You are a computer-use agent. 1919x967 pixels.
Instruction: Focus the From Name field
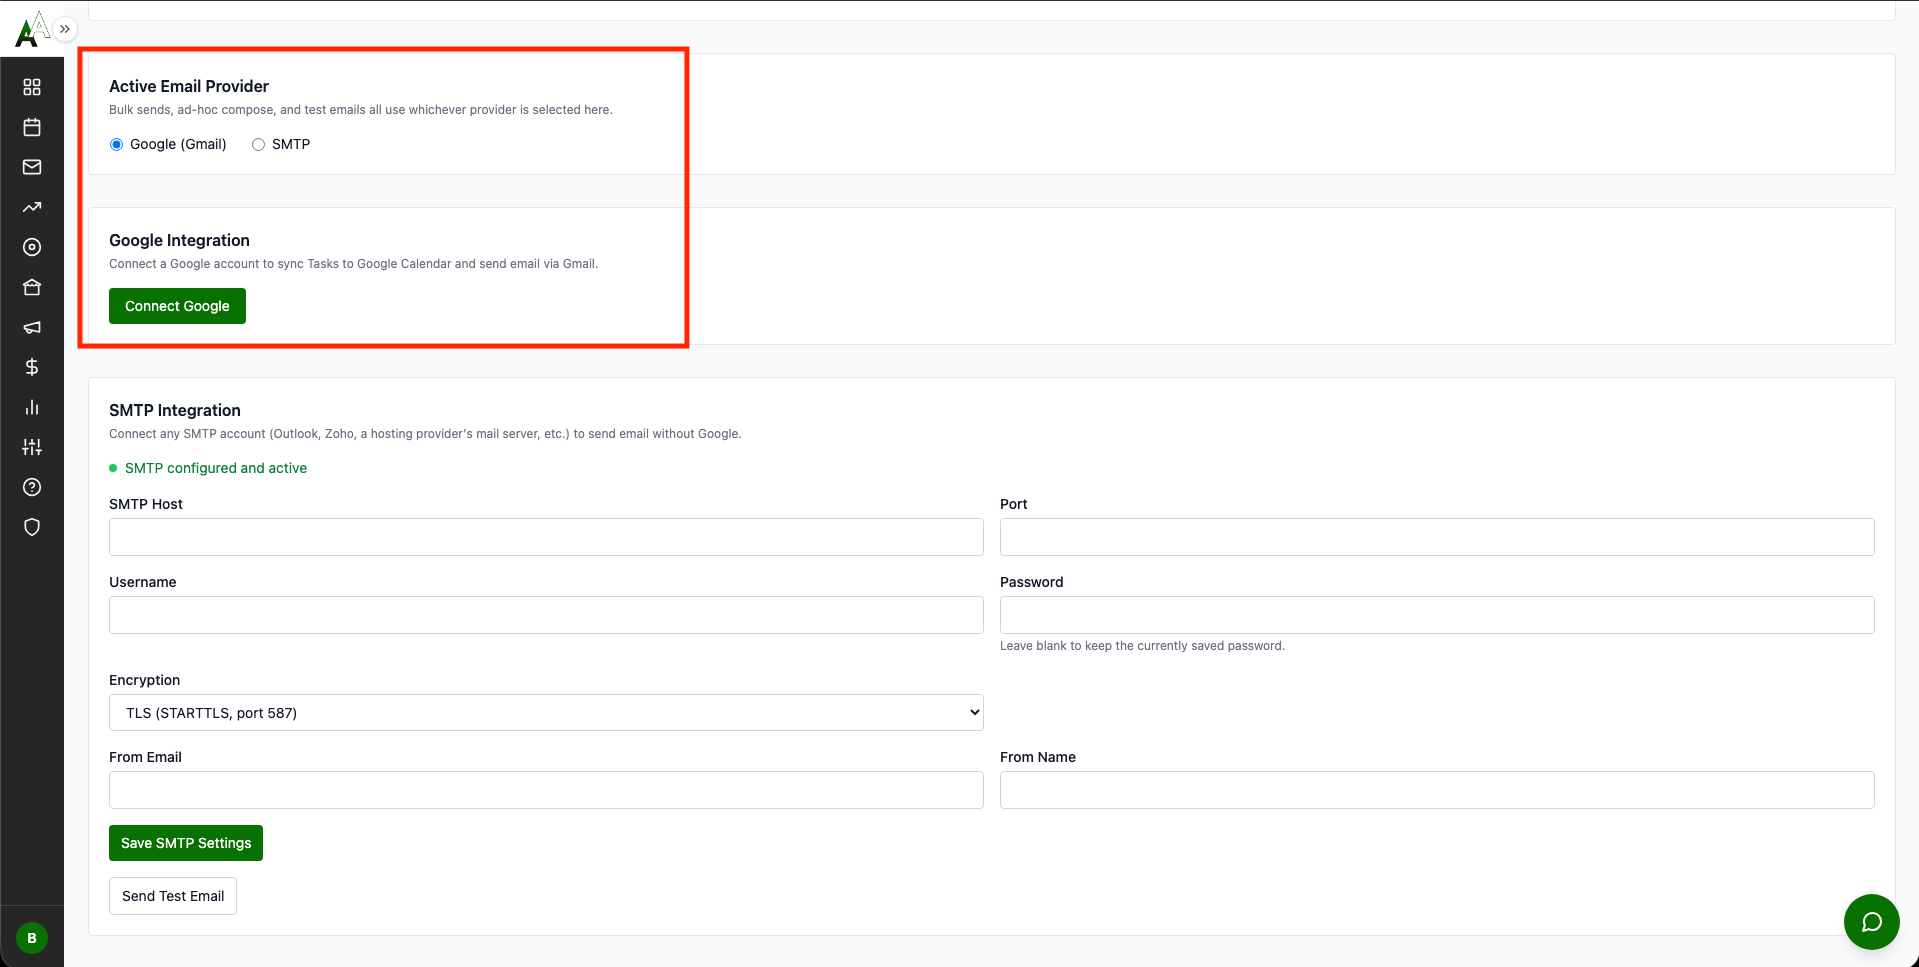point(1437,790)
